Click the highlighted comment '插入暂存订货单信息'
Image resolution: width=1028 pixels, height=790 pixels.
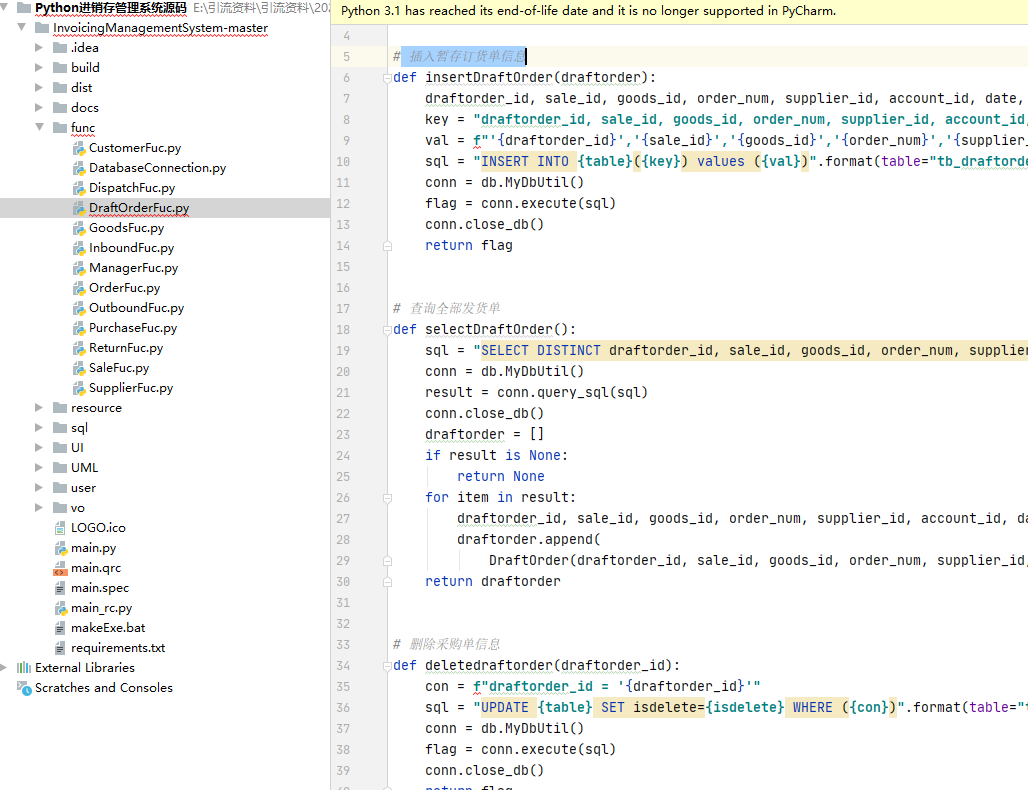(x=467, y=56)
